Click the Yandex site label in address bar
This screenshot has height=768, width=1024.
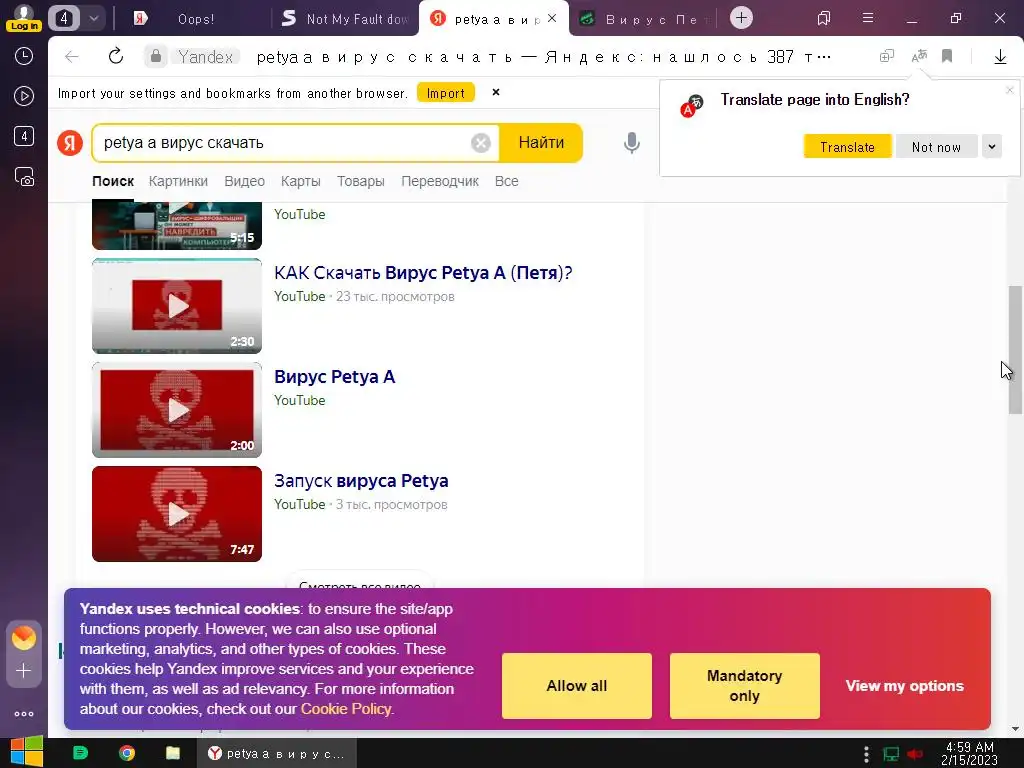[x=205, y=57]
